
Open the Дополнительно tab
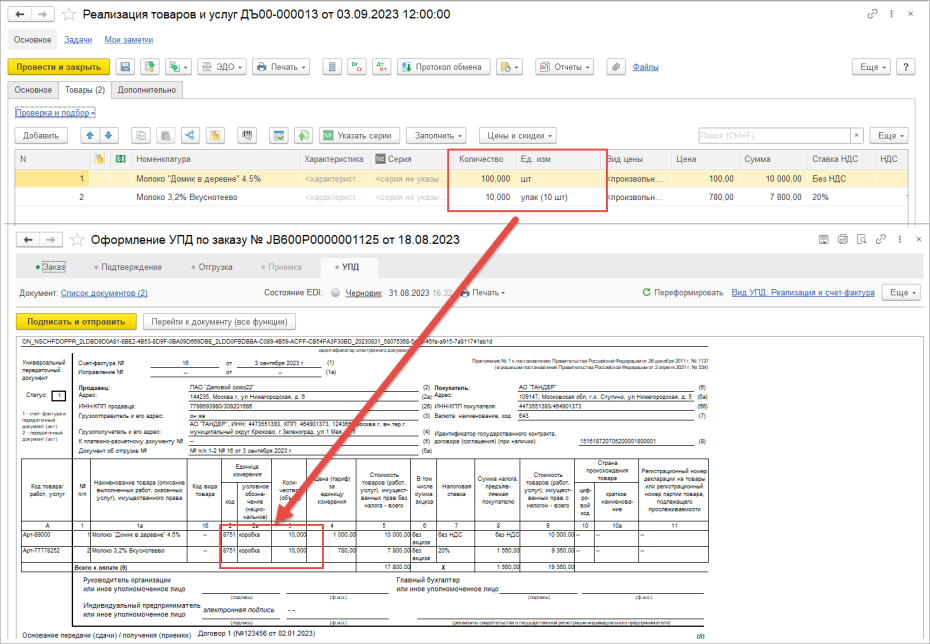pyautogui.click(x=146, y=90)
